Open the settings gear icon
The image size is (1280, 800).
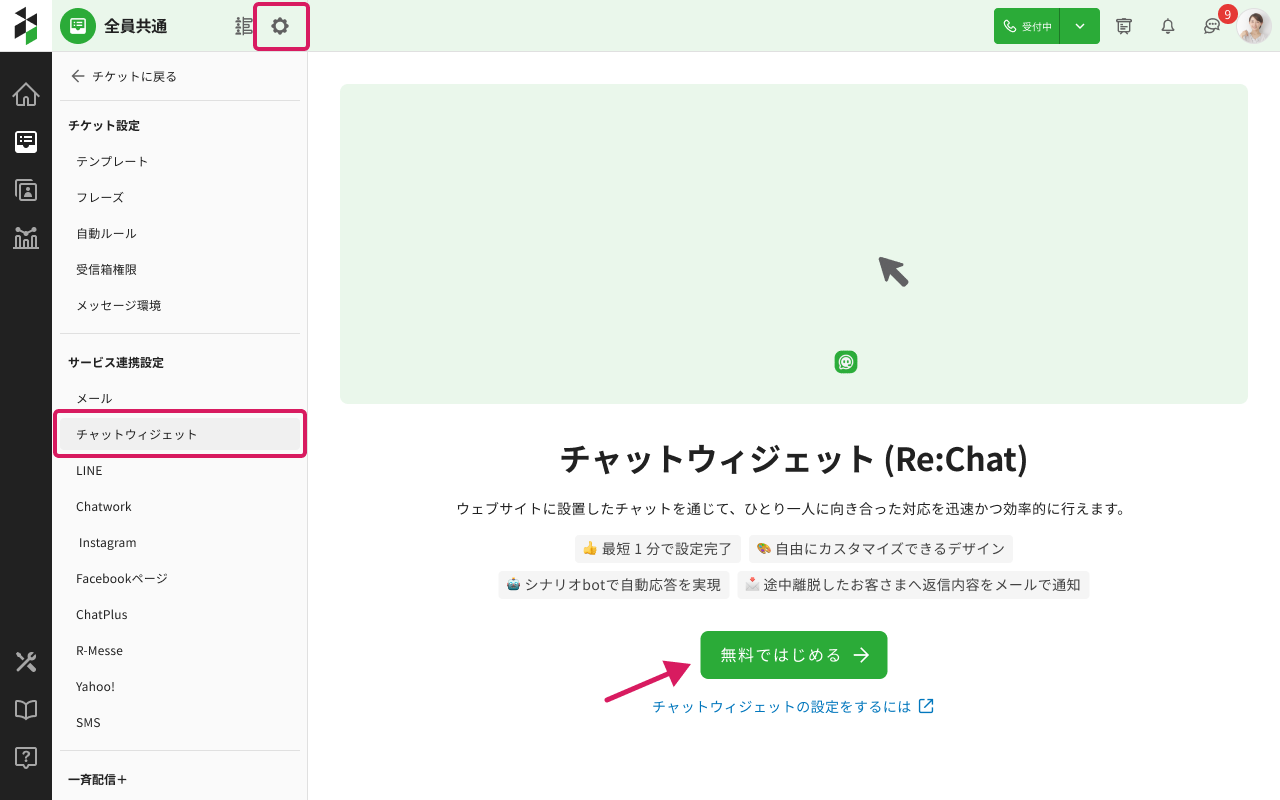[280, 26]
